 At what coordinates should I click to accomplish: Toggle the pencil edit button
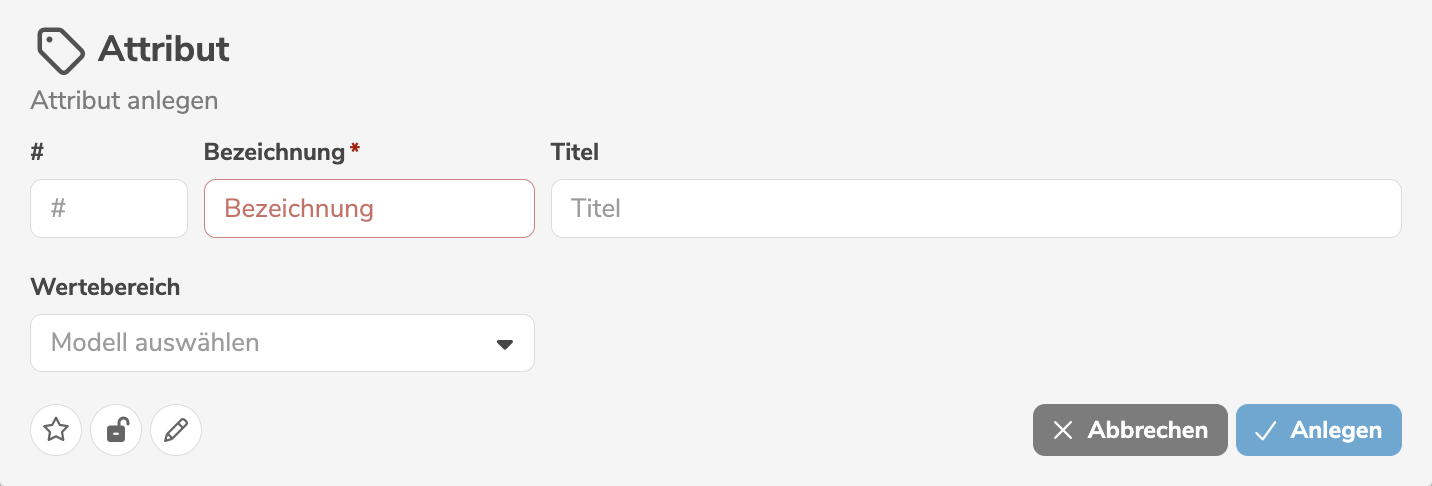[x=176, y=431]
